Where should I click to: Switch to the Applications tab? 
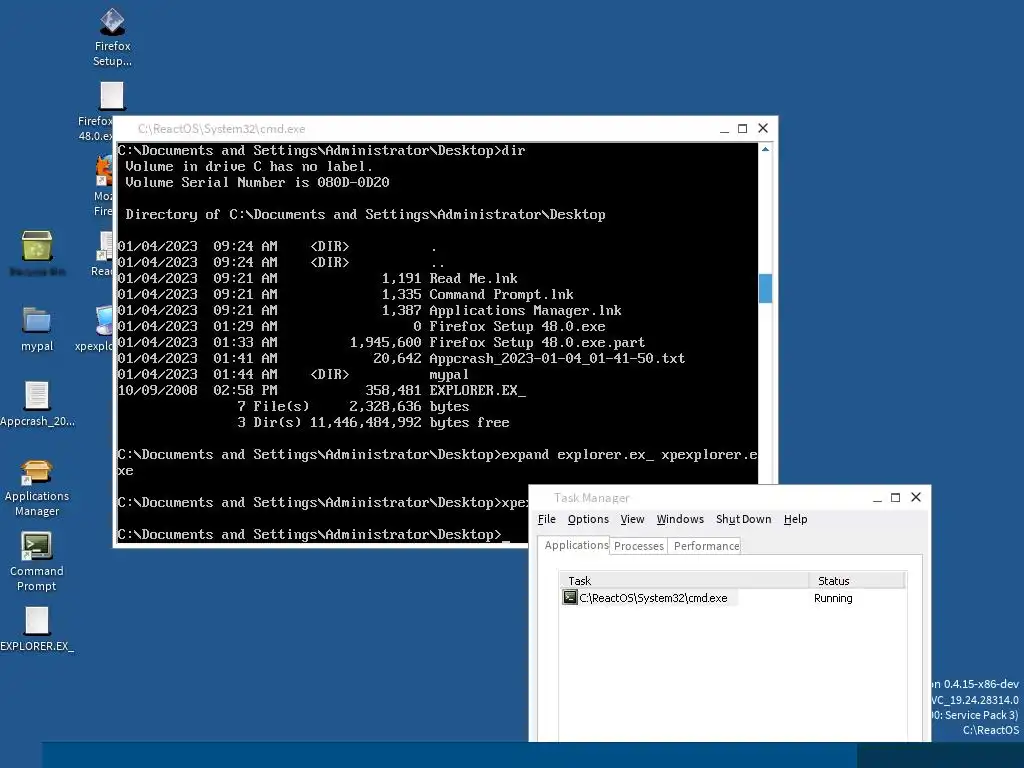coord(576,545)
